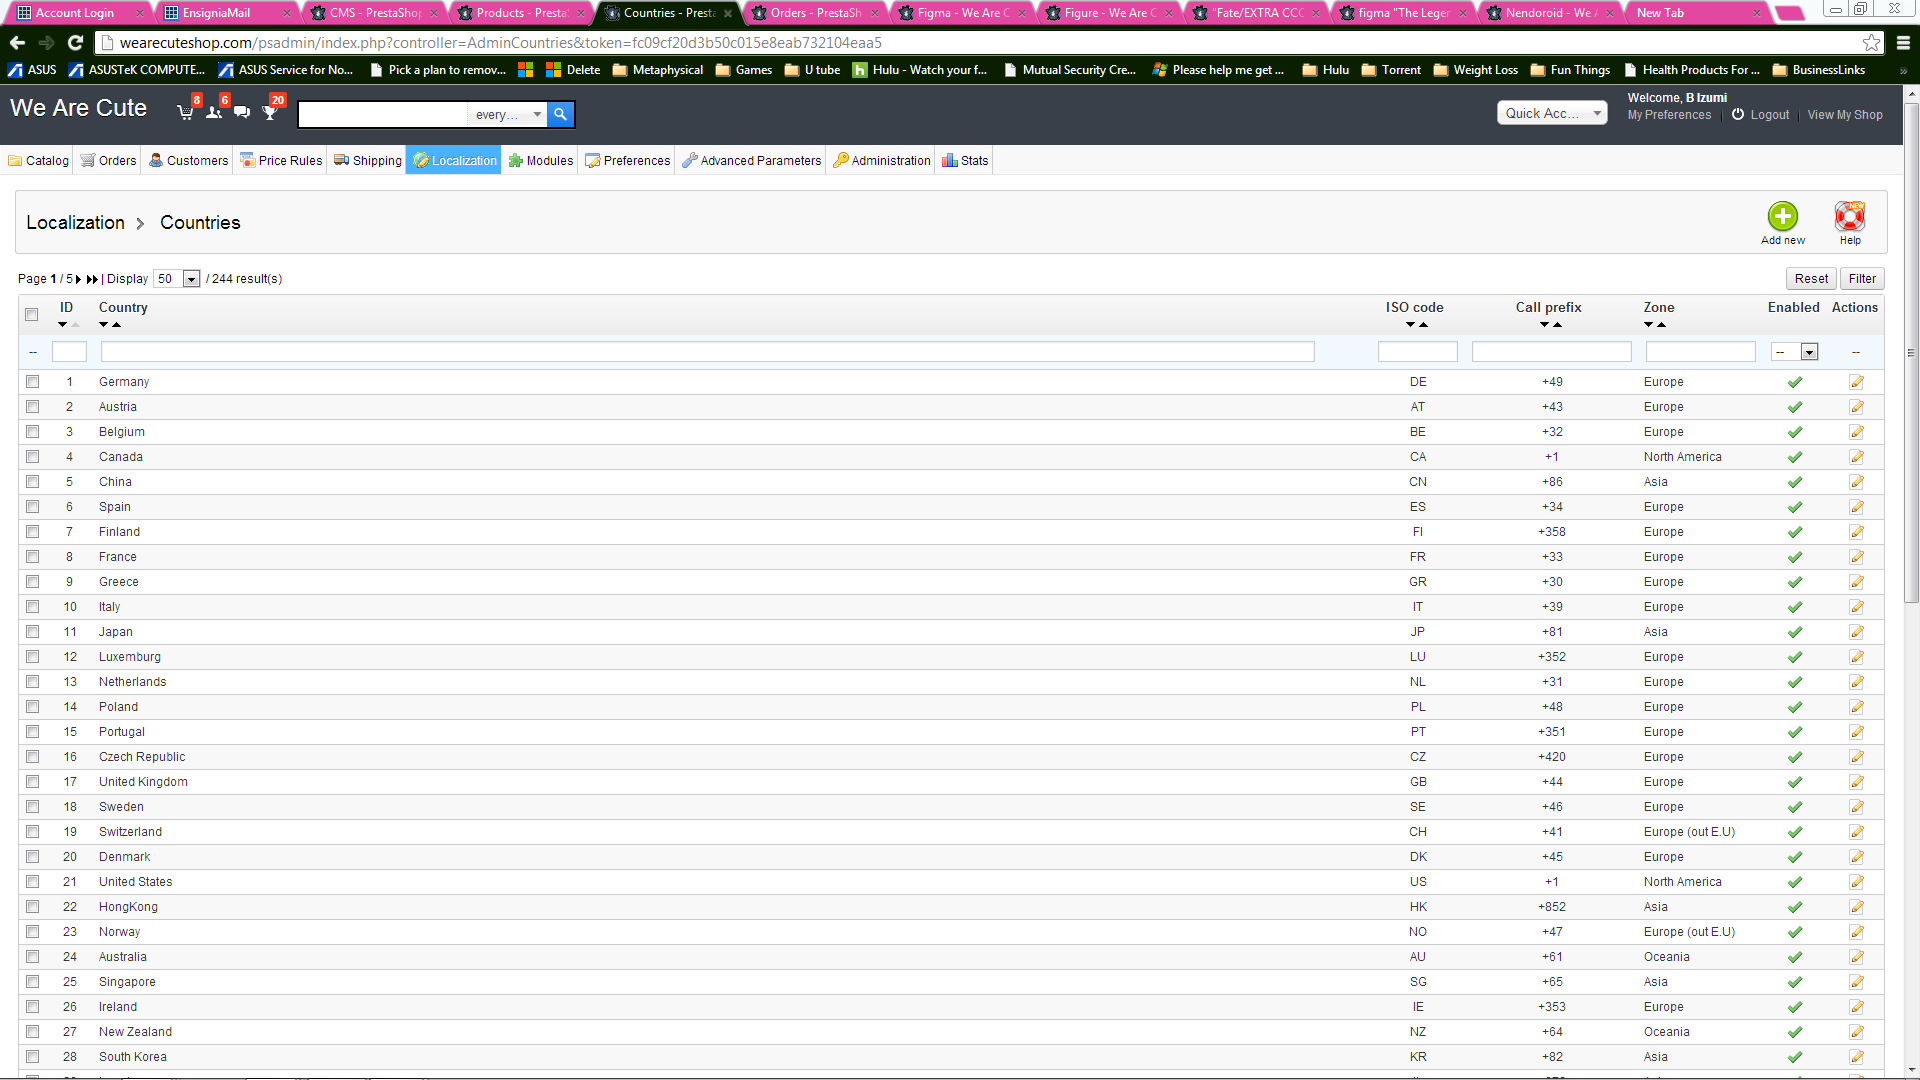Screen dimensions: 1920x1080
Task: Open the Advanced Parameters menu
Action: (x=751, y=160)
